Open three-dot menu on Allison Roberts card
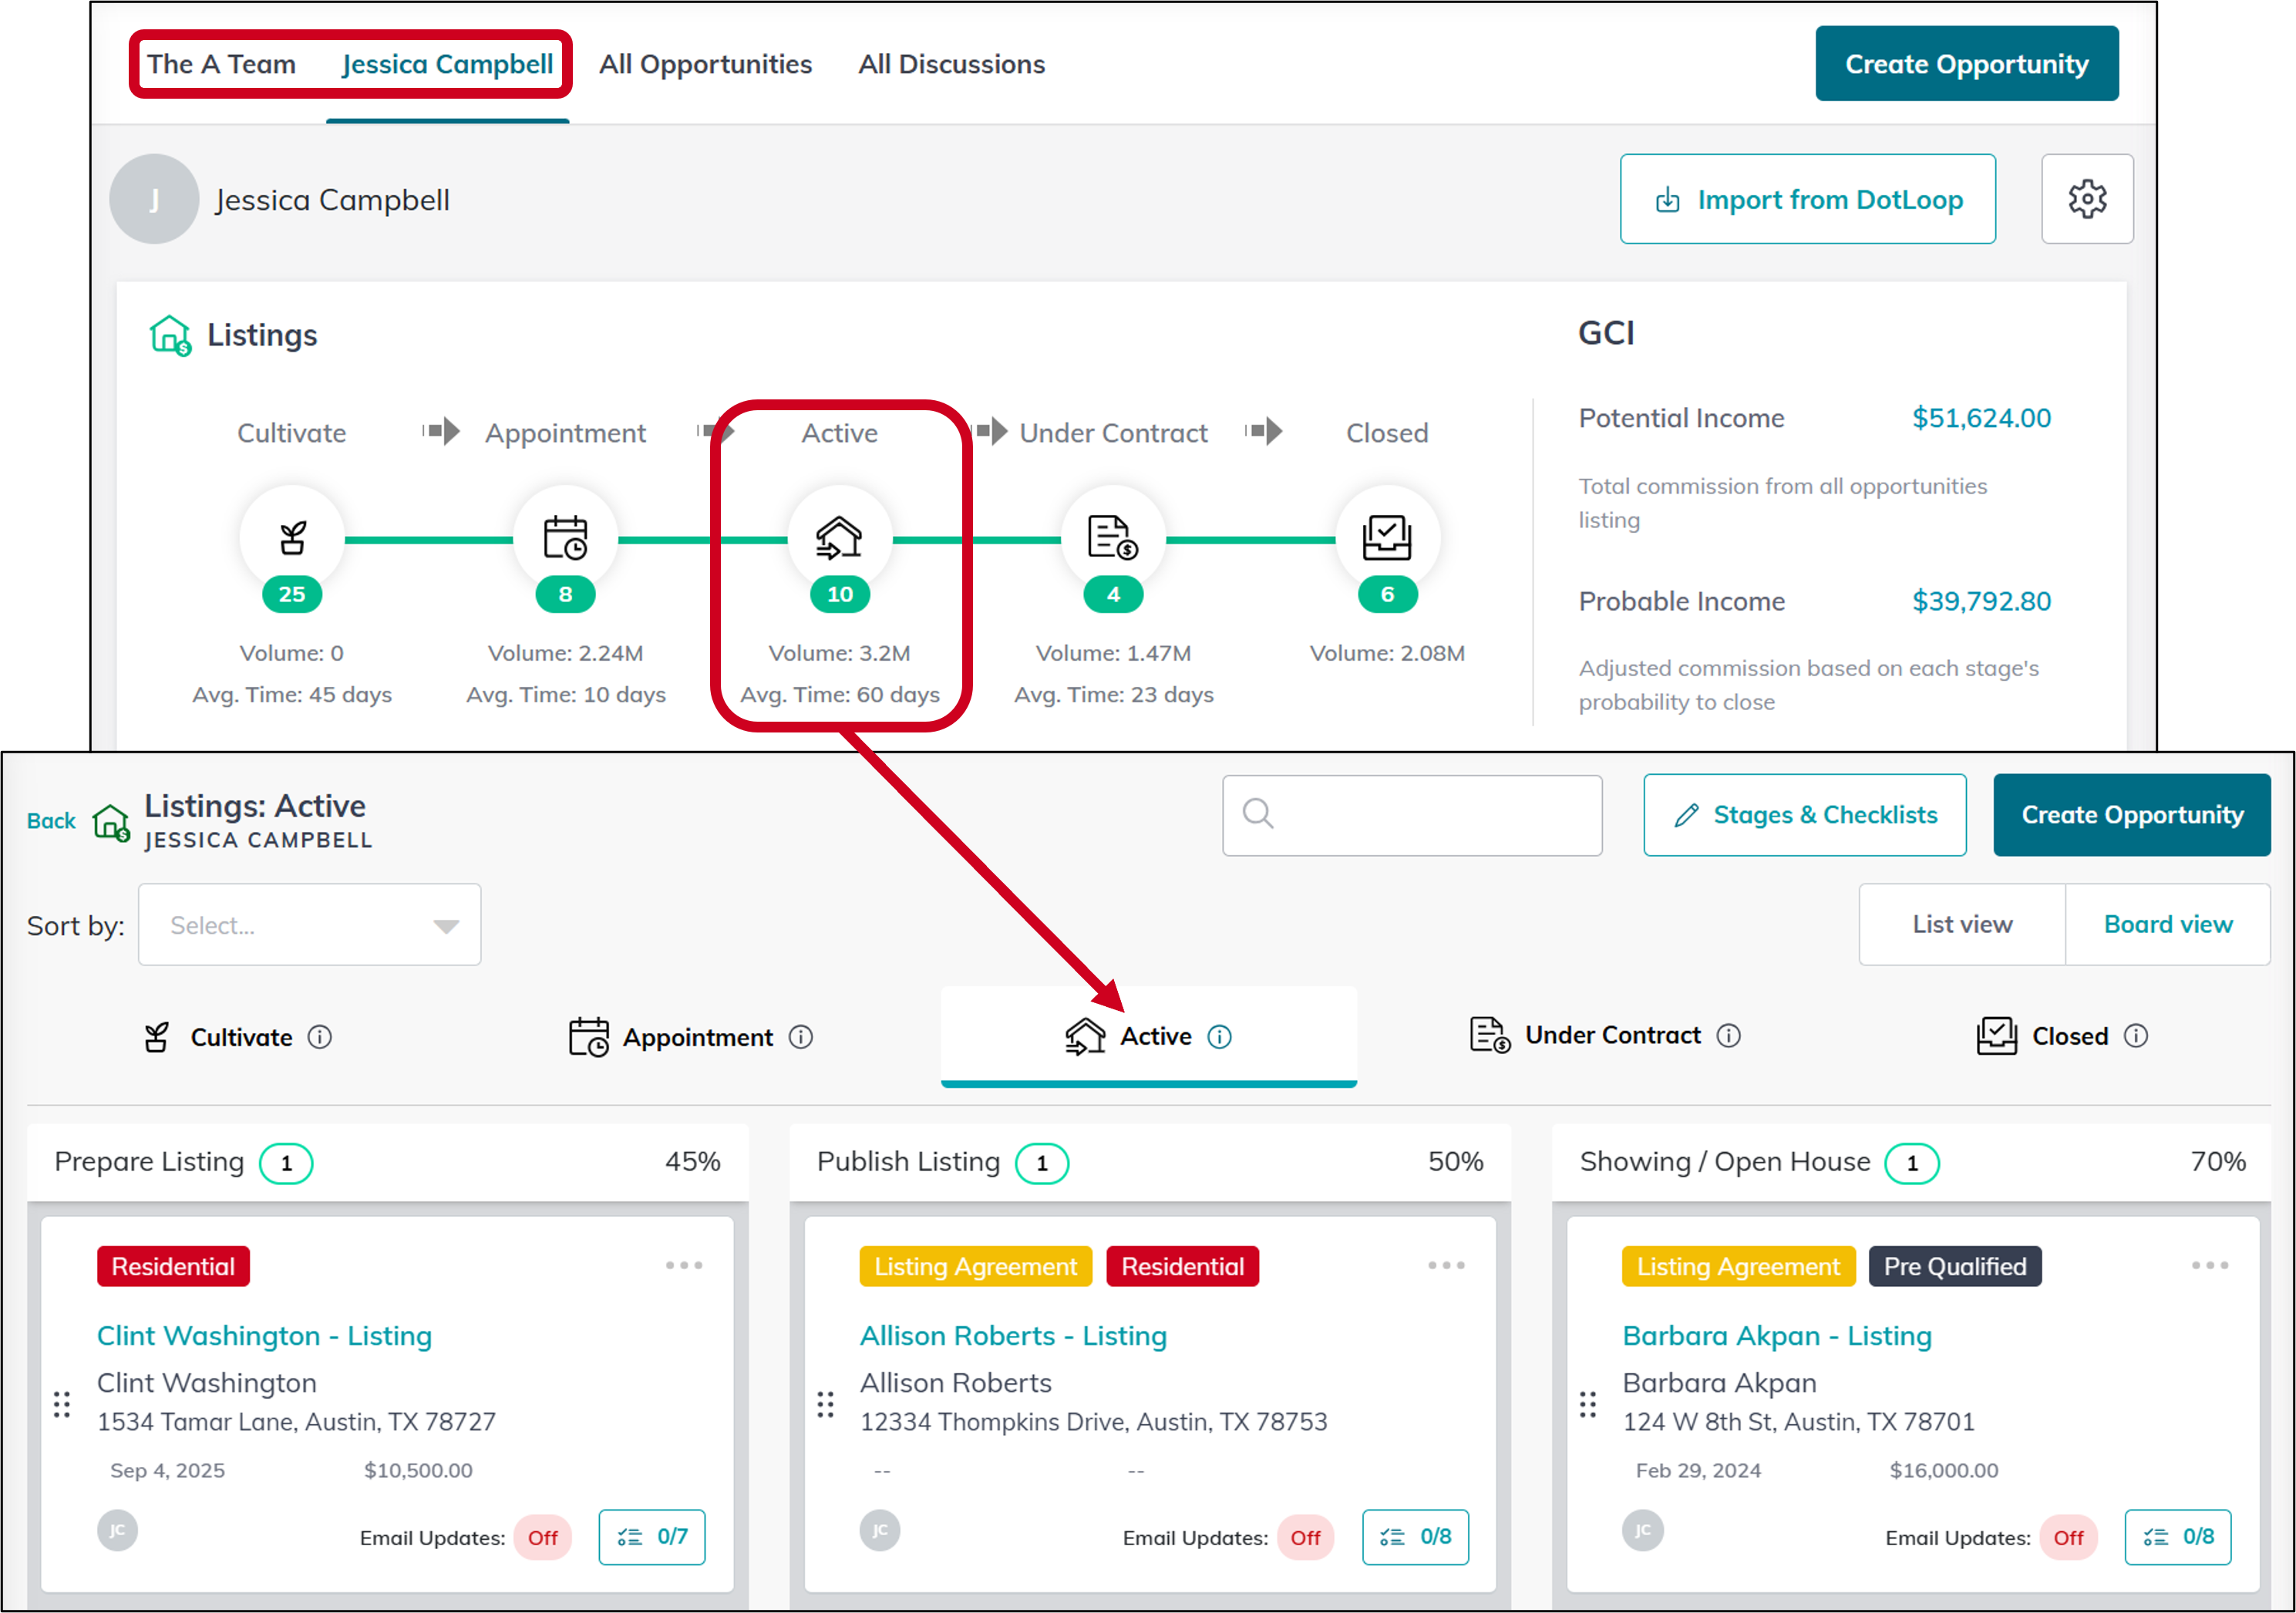This screenshot has width=2296, height=1613. pos(1445,1265)
